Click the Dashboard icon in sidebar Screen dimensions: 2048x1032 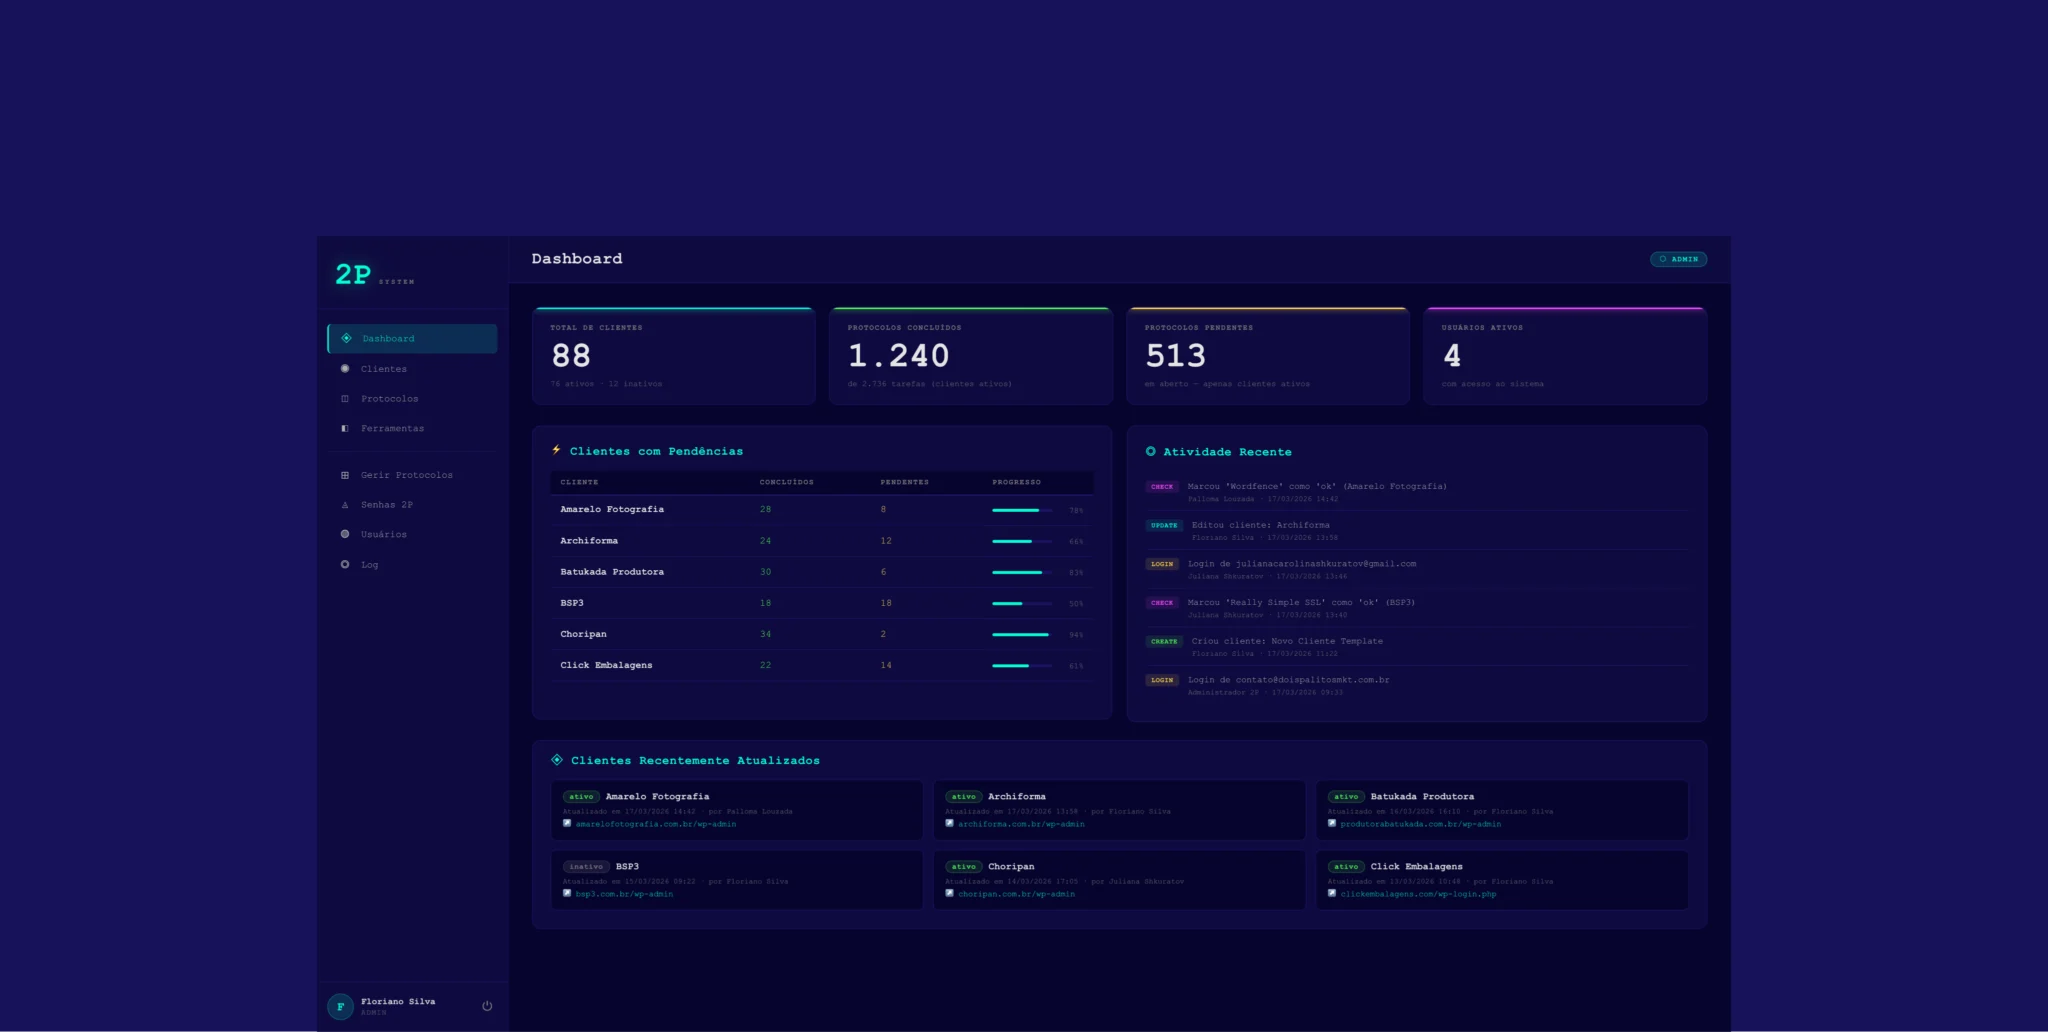(346, 338)
